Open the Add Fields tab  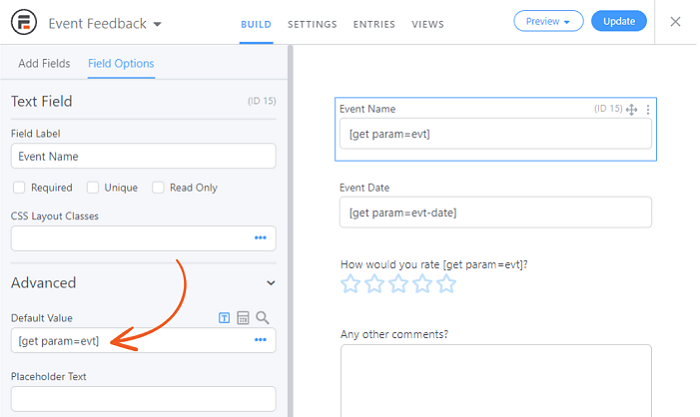44,63
